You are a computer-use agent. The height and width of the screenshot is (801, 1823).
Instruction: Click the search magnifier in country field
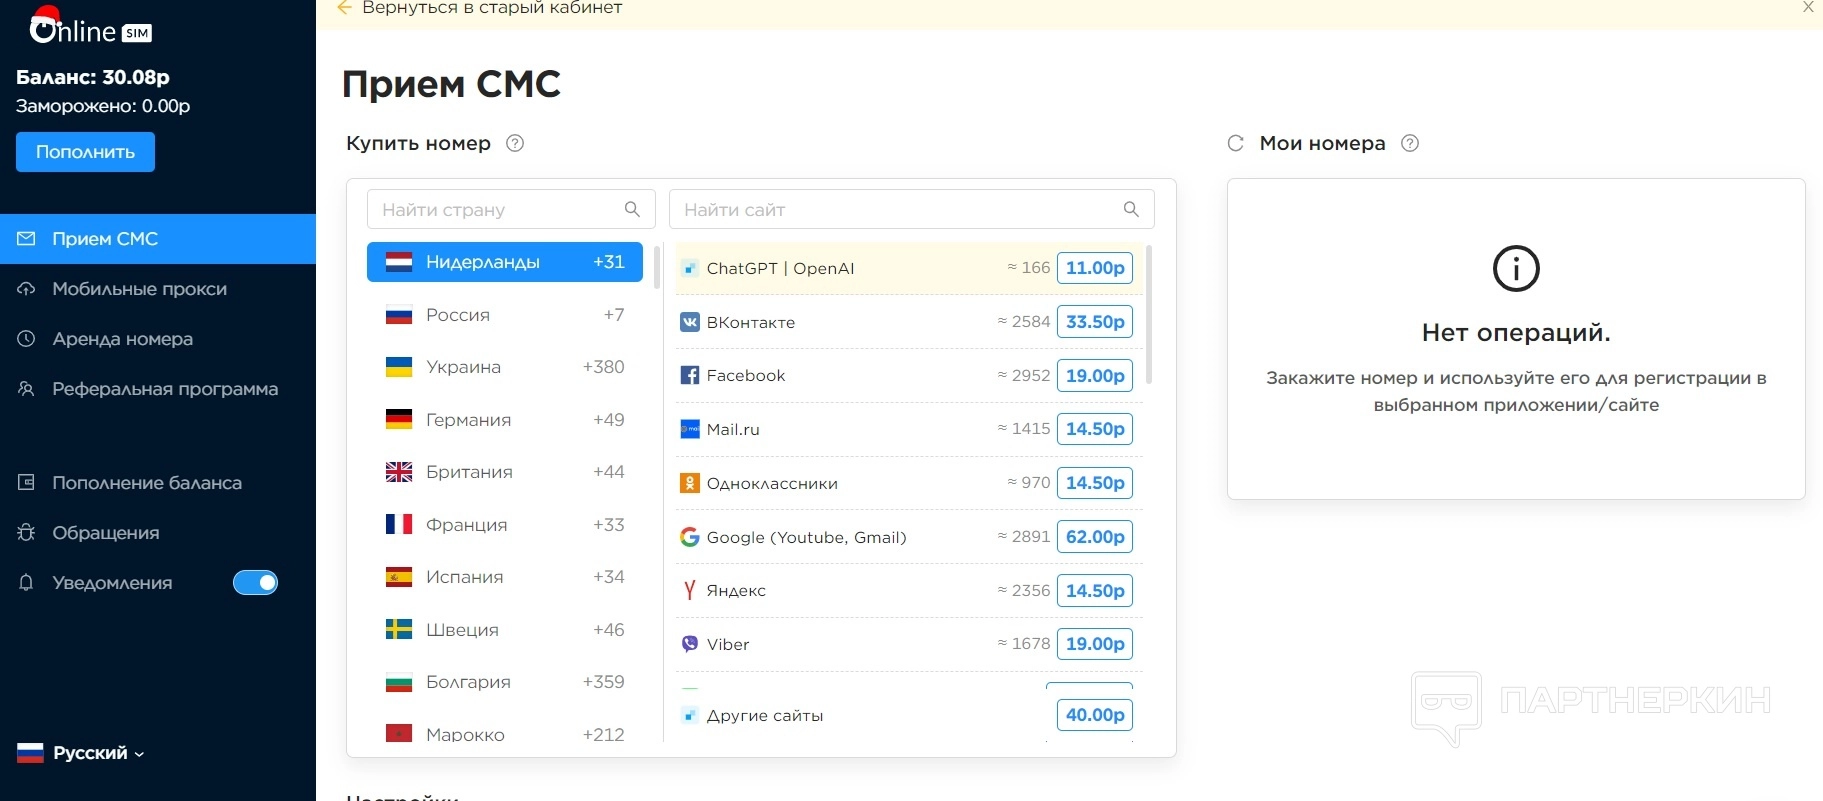(x=632, y=209)
